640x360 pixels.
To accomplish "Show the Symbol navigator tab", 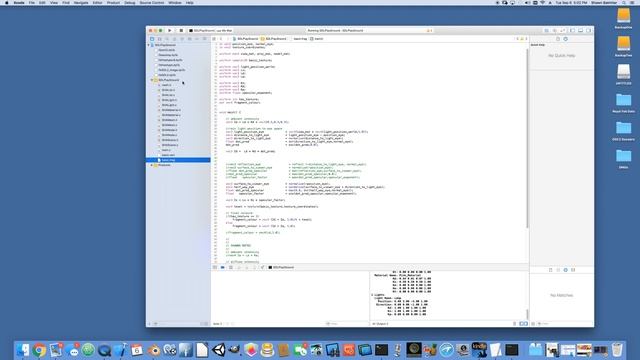I will tap(159, 39).
